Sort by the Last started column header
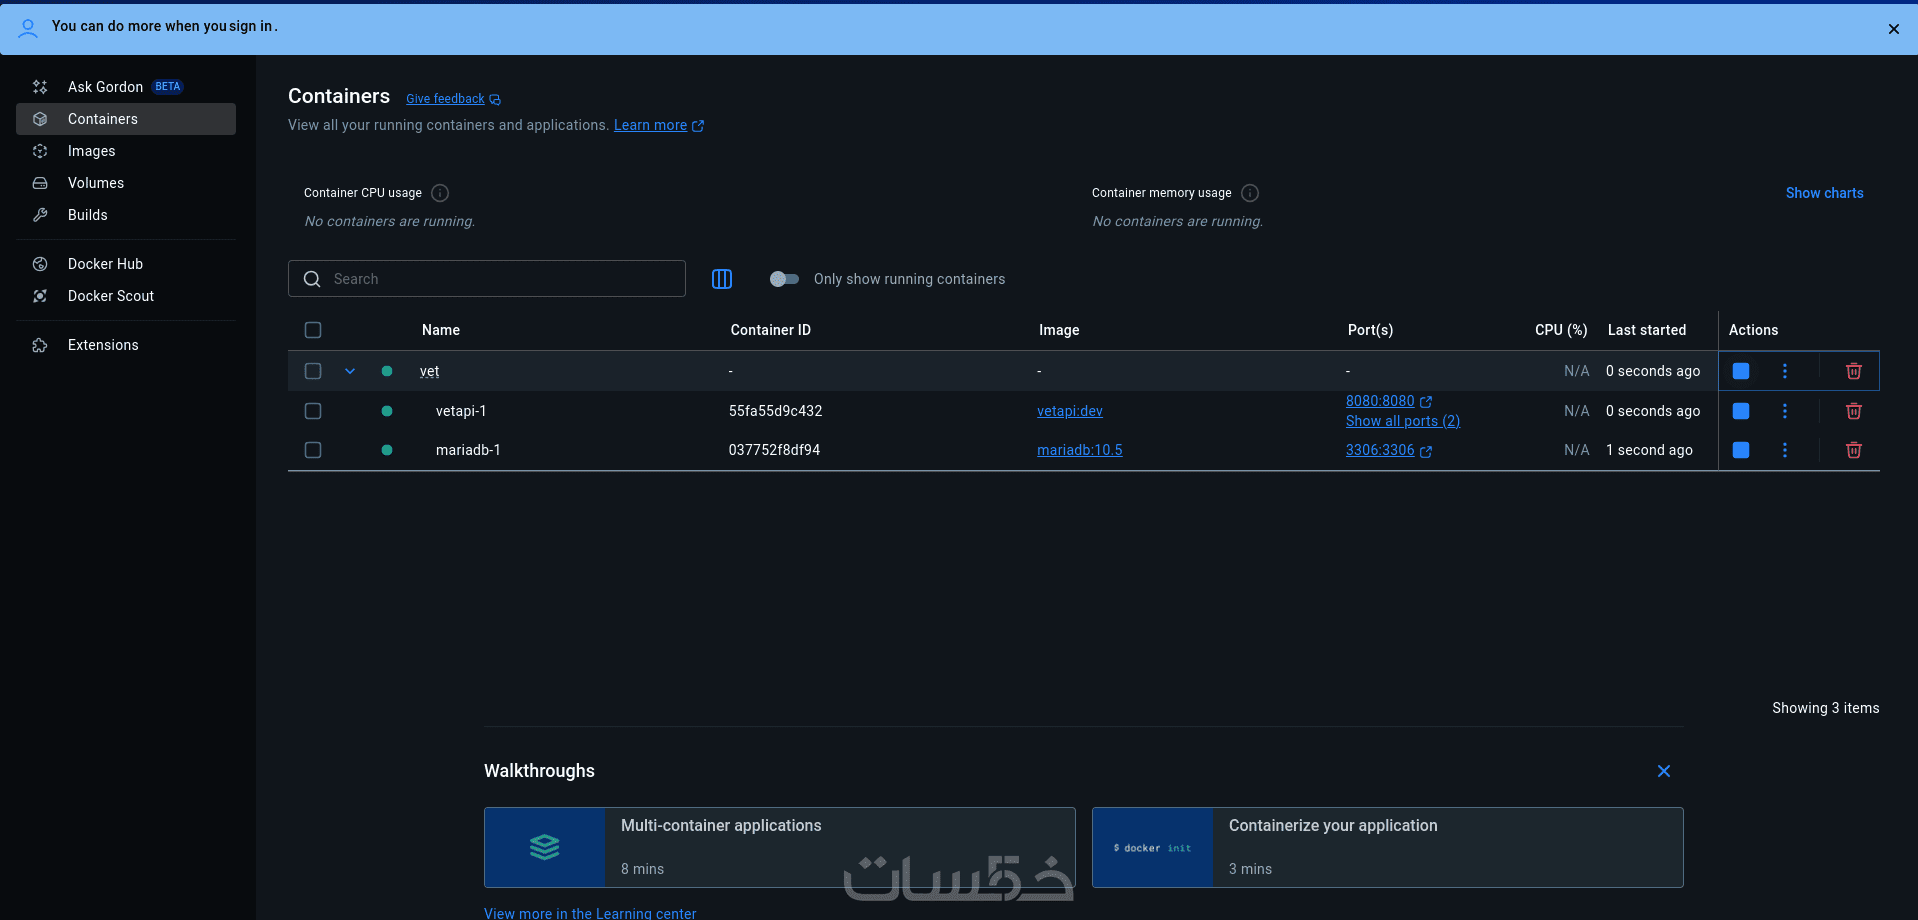 click(x=1647, y=330)
